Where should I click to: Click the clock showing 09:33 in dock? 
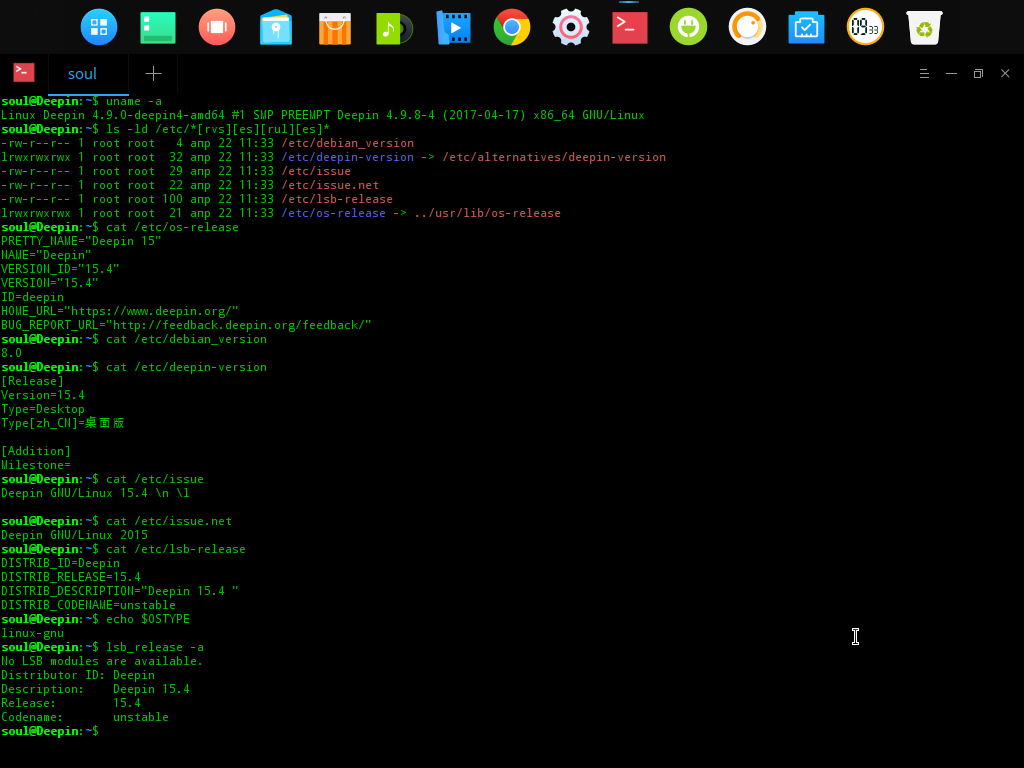(865, 27)
